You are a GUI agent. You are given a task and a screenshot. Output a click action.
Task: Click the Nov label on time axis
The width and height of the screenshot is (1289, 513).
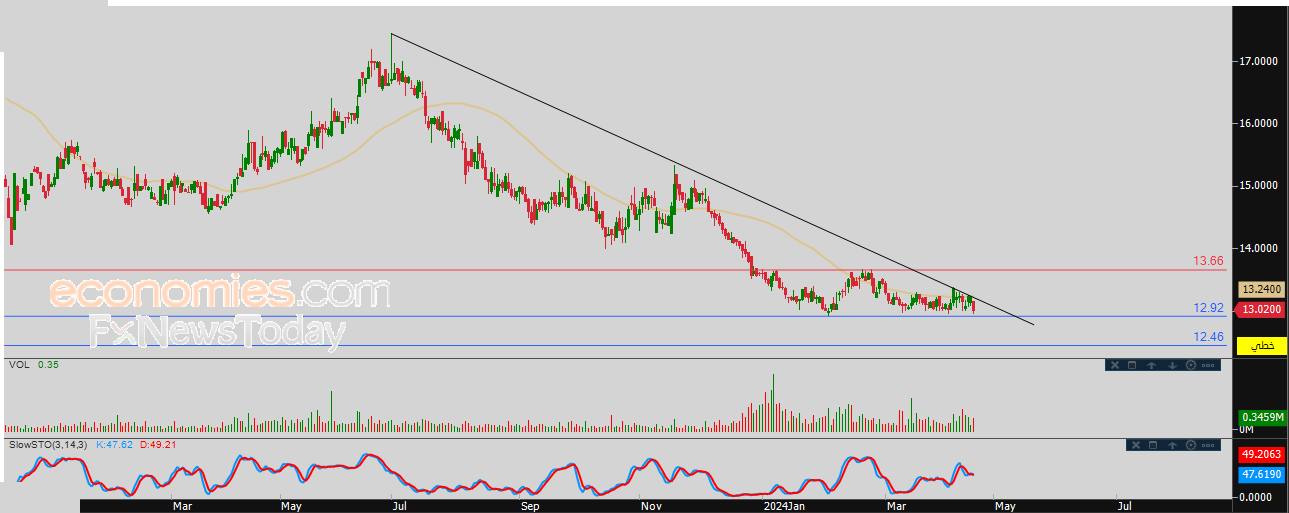(651, 506)
